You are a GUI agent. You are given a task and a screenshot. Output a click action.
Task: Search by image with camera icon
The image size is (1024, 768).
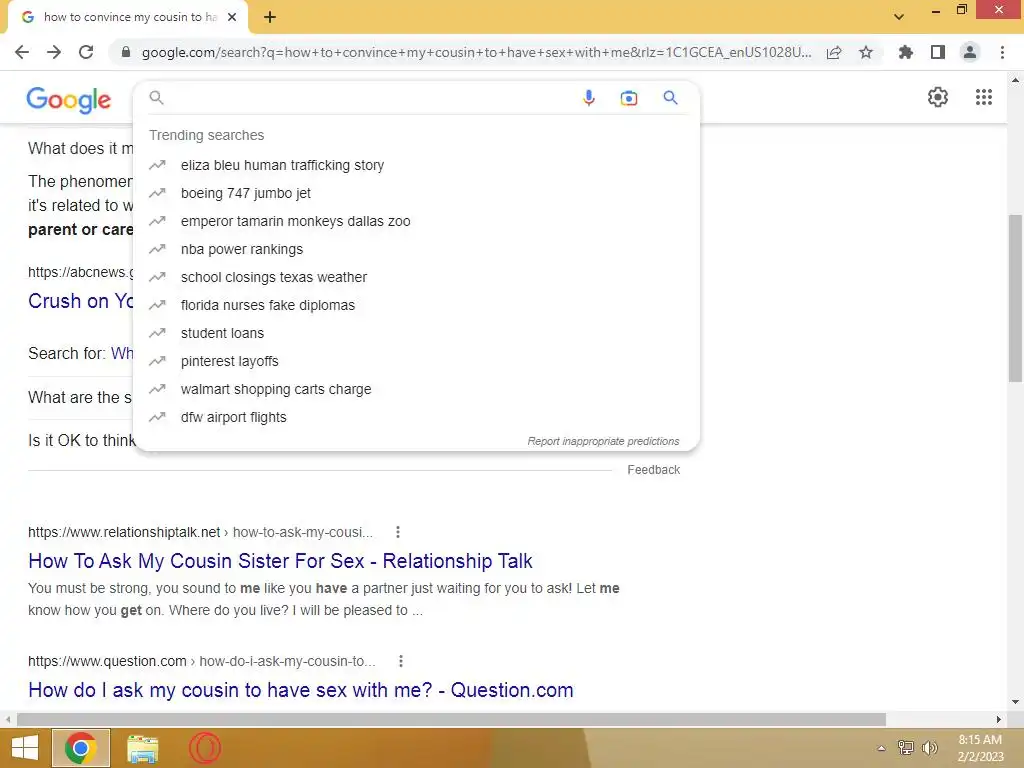click(x=629, y=98)
